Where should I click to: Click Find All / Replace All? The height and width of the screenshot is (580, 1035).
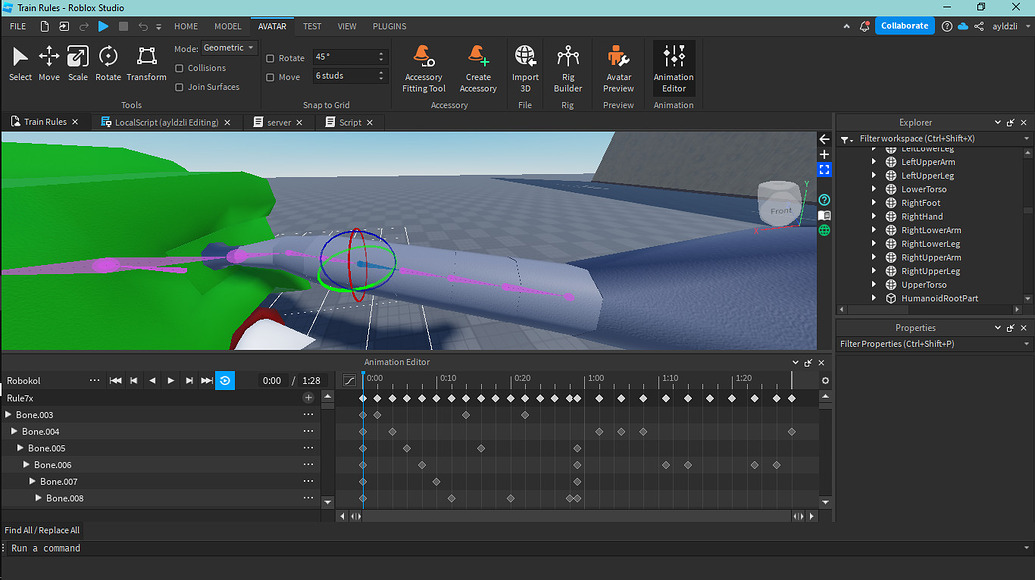point(42,530)
